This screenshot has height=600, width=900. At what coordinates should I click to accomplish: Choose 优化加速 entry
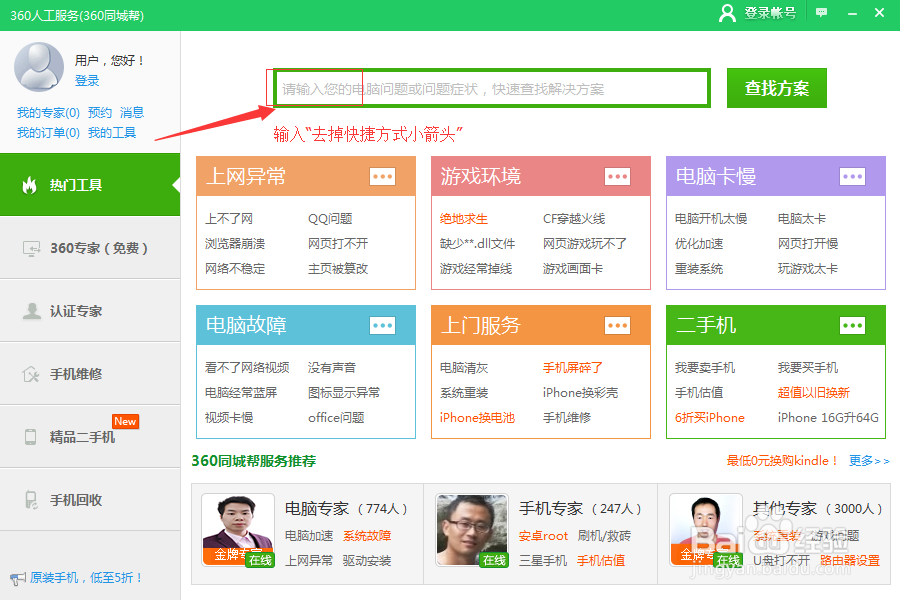[x=699, y=243]
